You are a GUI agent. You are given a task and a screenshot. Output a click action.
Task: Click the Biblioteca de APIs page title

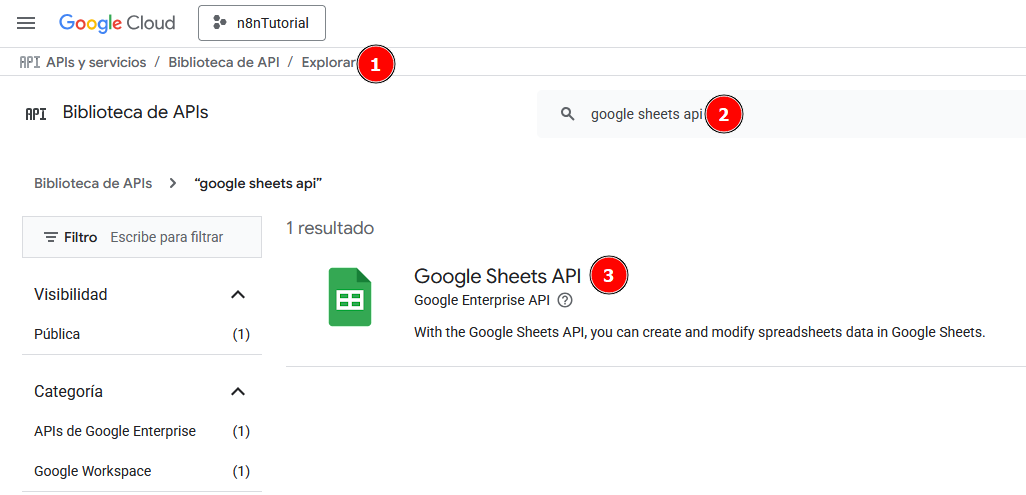click(135, 113)
